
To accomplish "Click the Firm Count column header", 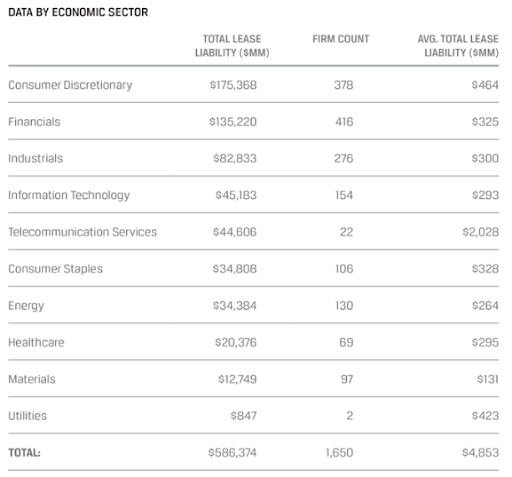I will [341, 39].
